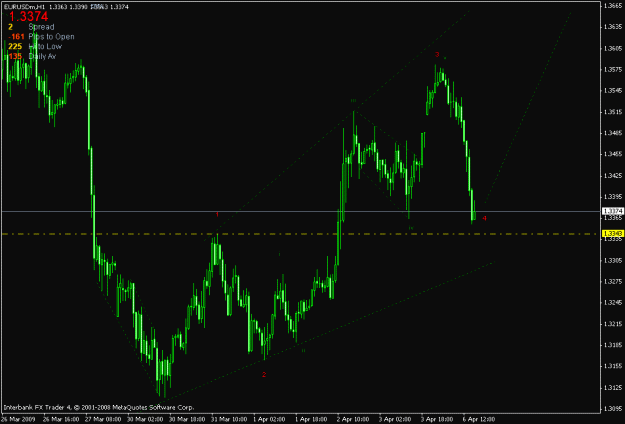Image resolution: width=625 pixels, height=424 pixels.
Task: Click the 1.3665 price axis label
Action: 612,6
